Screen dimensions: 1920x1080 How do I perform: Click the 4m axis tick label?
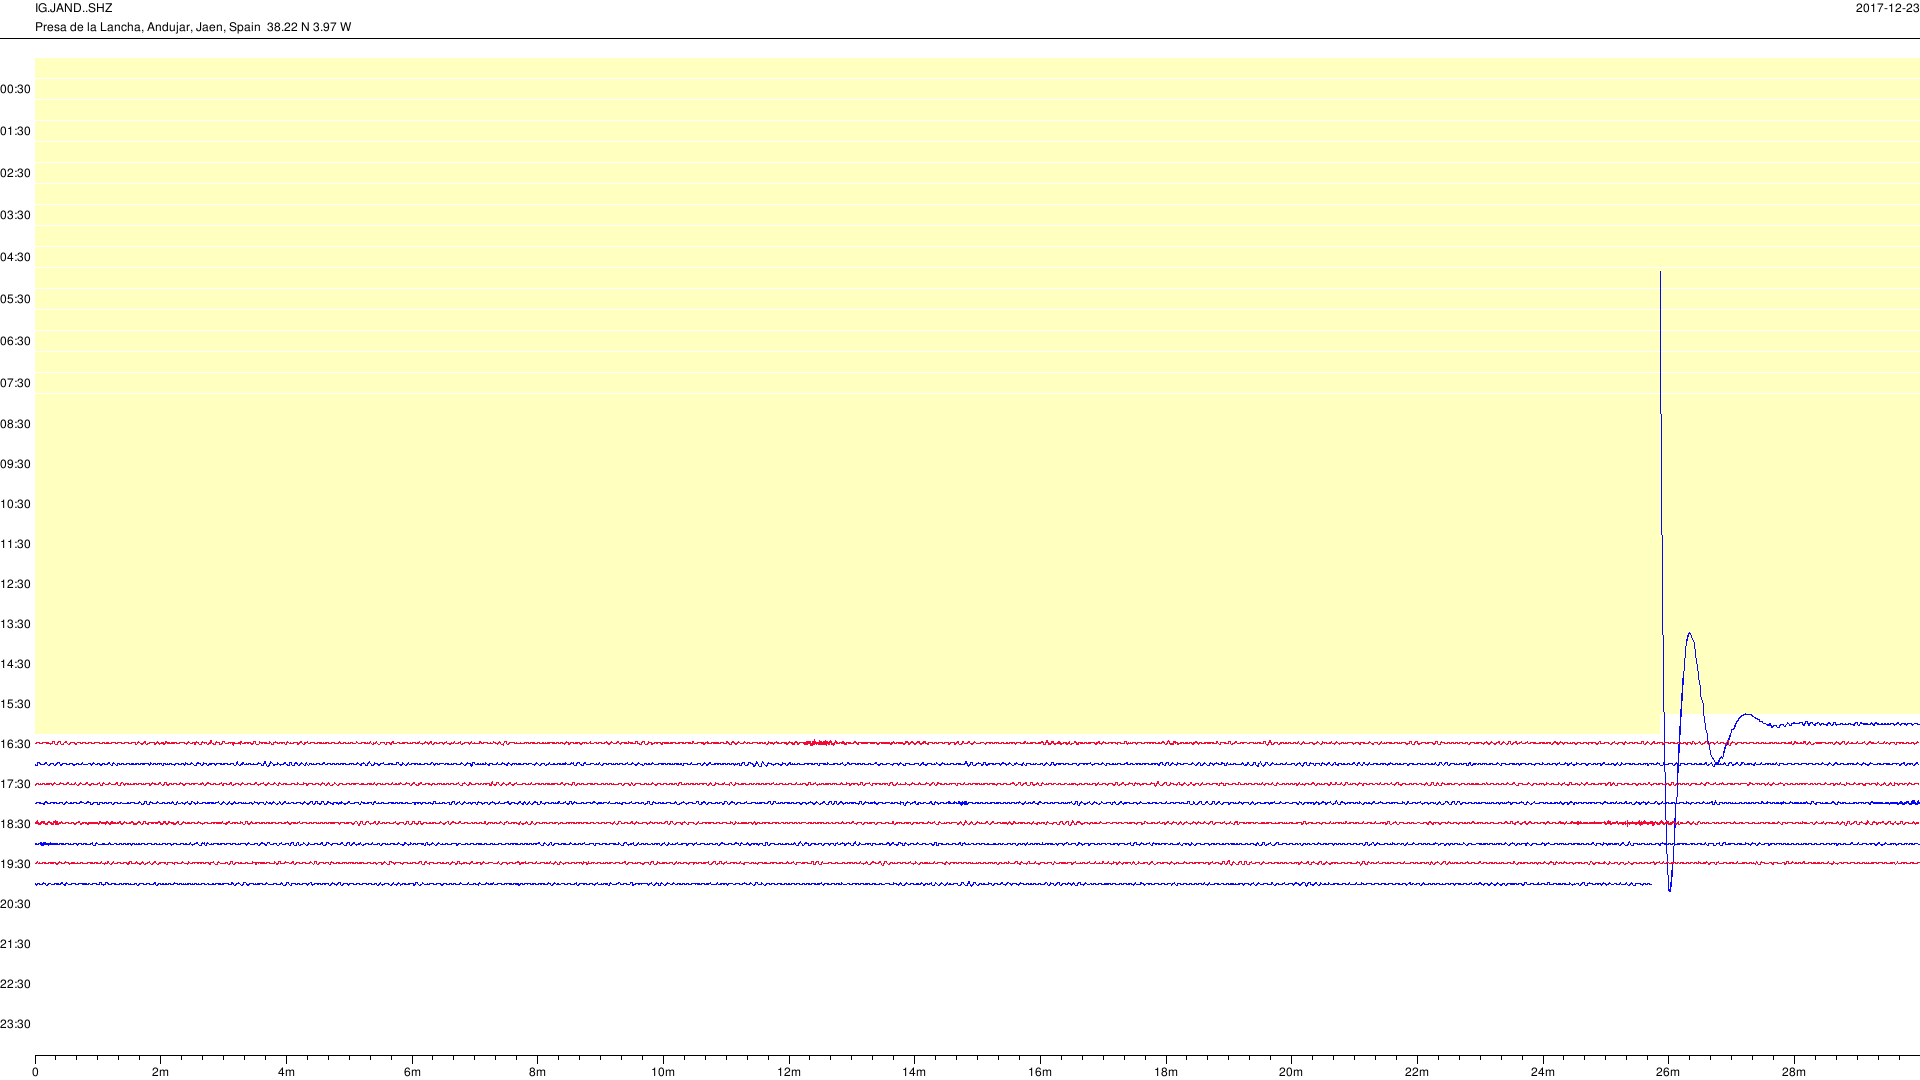click(x=286, y=1072)
